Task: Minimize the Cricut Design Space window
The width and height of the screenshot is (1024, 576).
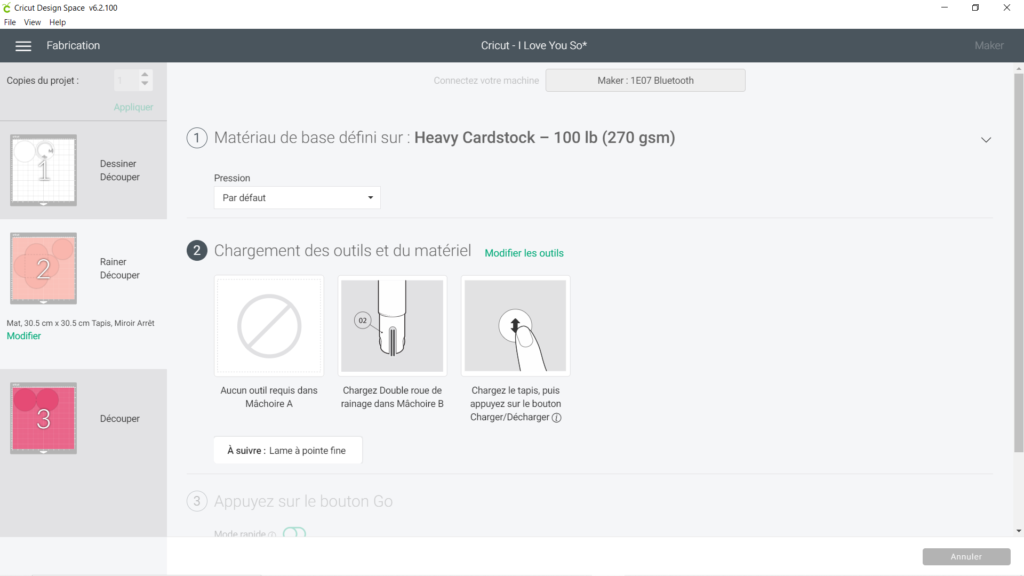Action: tap(944, 8)
